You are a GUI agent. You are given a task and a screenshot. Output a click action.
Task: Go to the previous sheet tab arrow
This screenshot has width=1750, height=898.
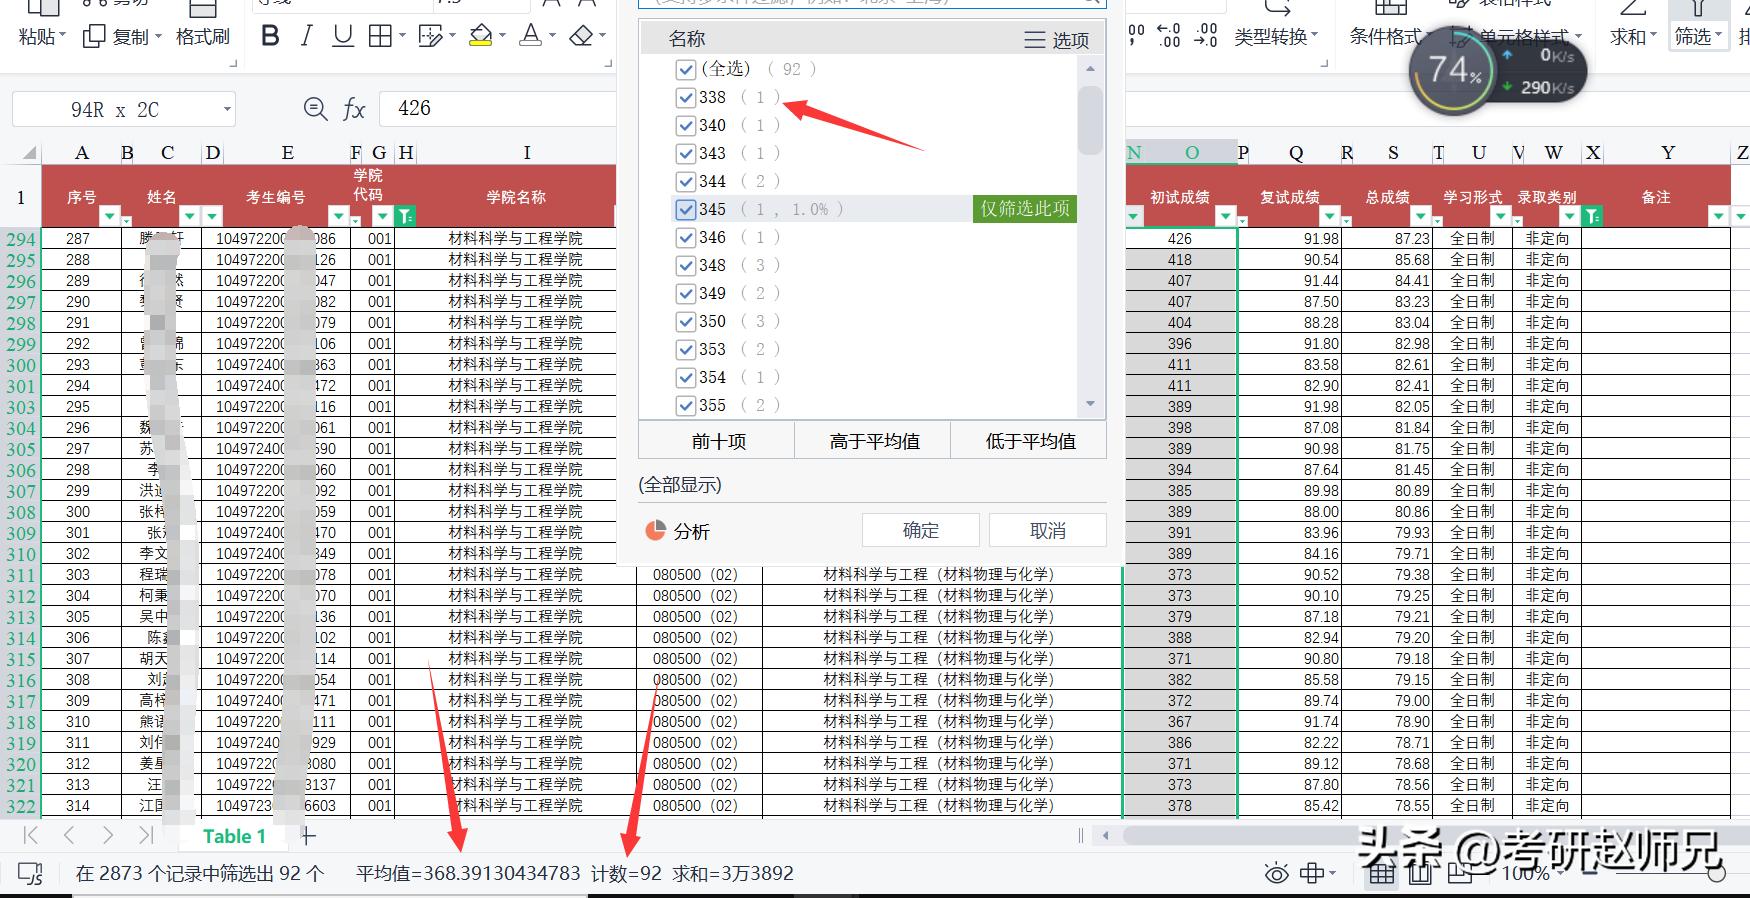point(69,835)
